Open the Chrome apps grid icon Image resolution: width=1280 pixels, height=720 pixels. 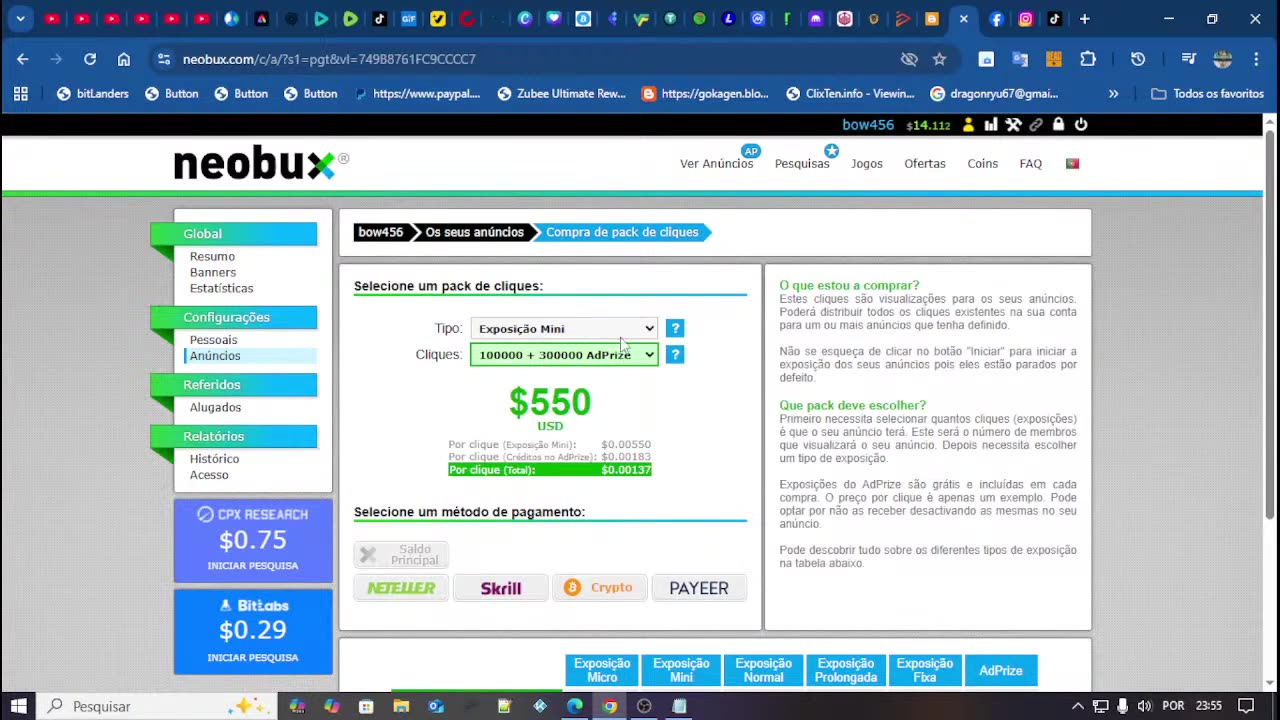tap(21, 94)
